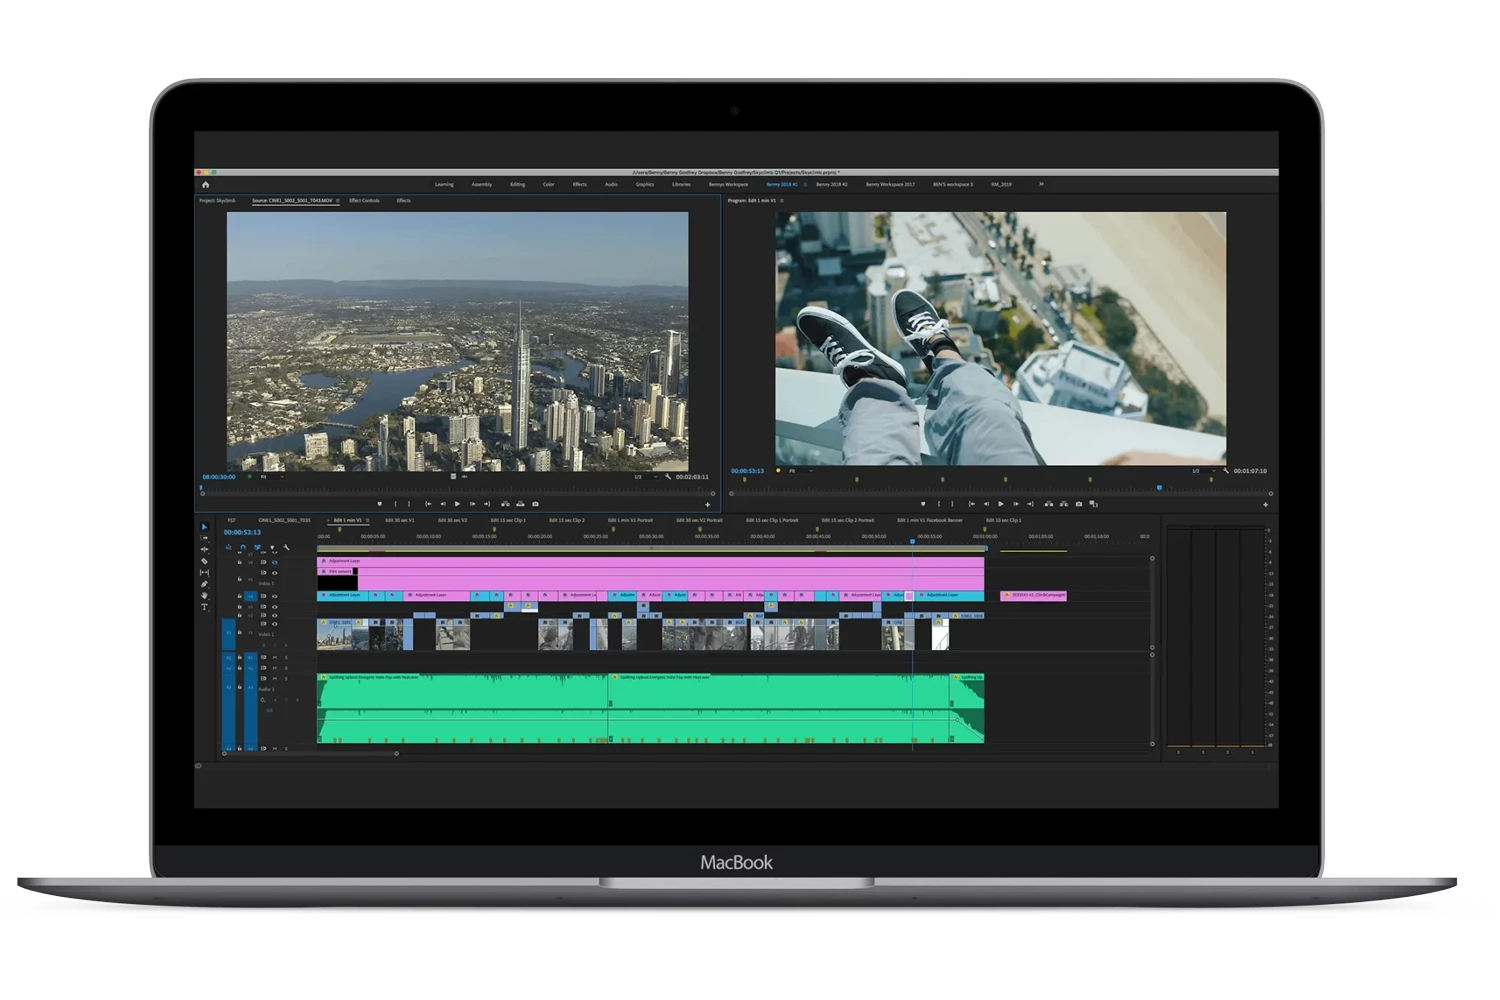Toggle Video 1 track output eye
The height and width of the screenshot is (1000, 1500).
point(275,624)
